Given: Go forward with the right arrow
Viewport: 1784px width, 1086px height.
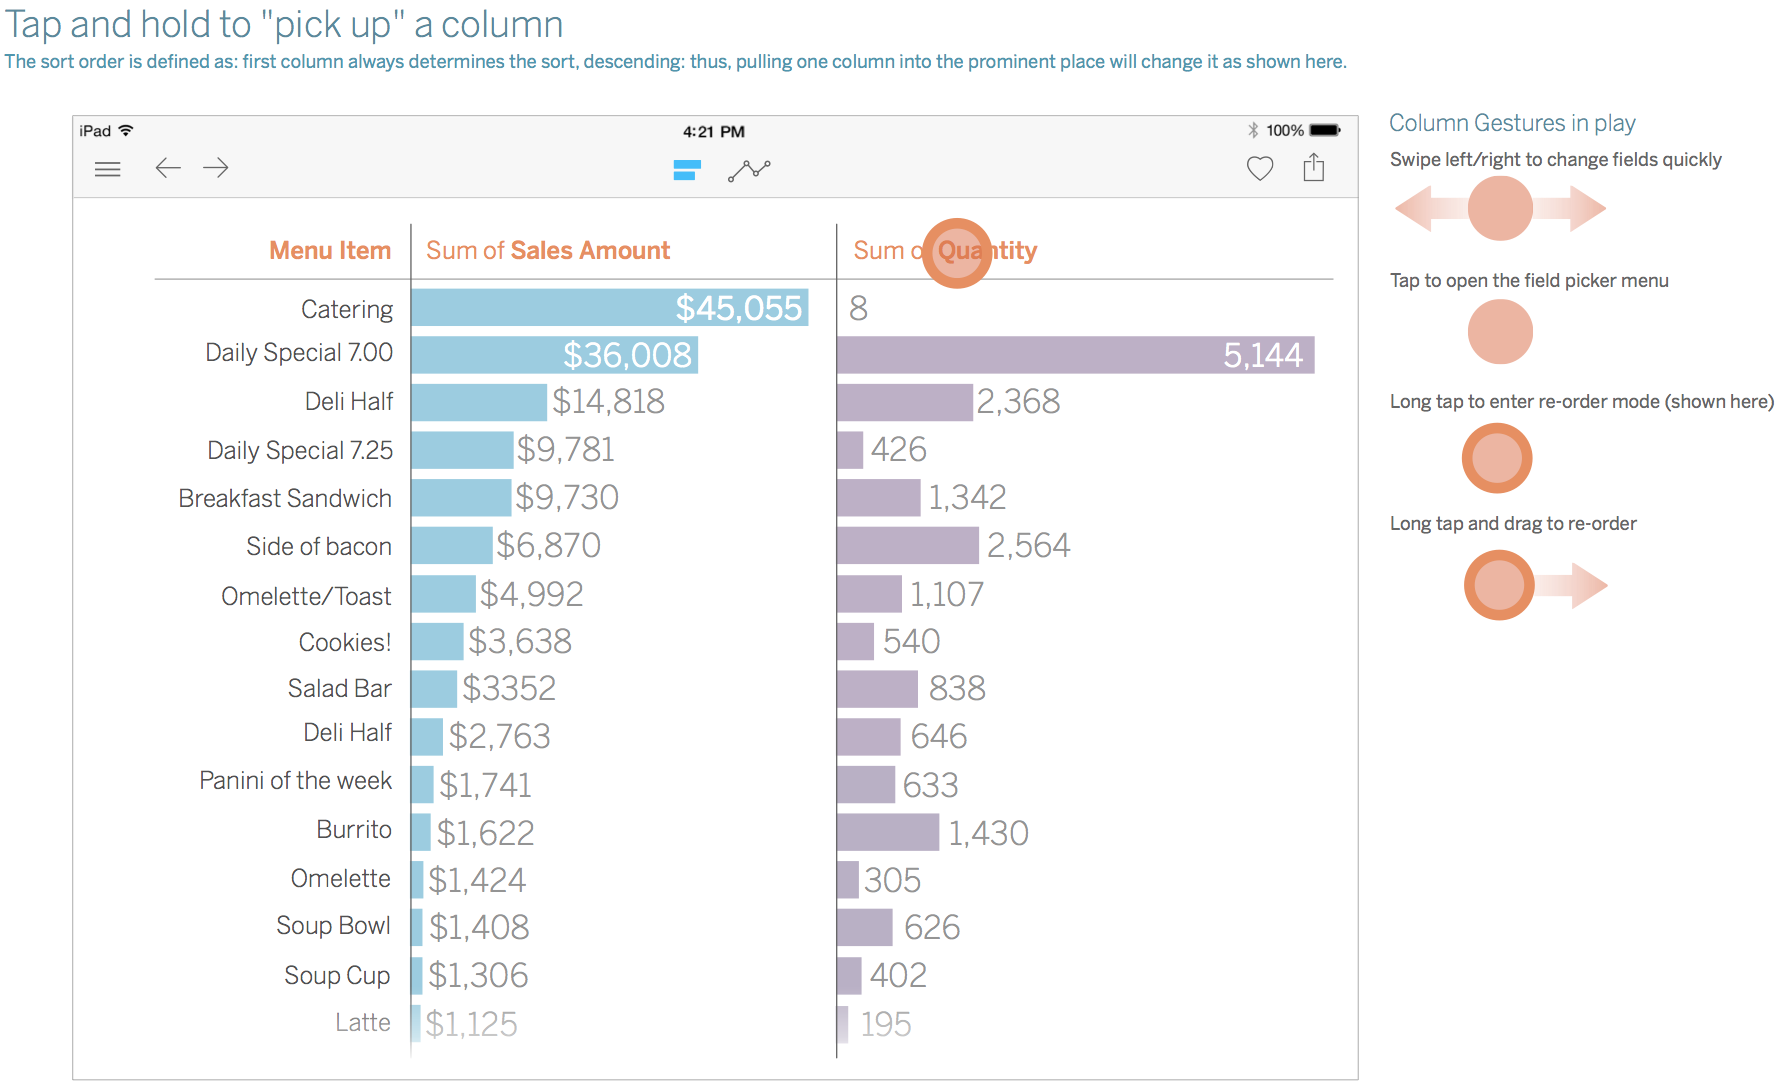Looking at the screenshot, I should (x=216, y=168).
